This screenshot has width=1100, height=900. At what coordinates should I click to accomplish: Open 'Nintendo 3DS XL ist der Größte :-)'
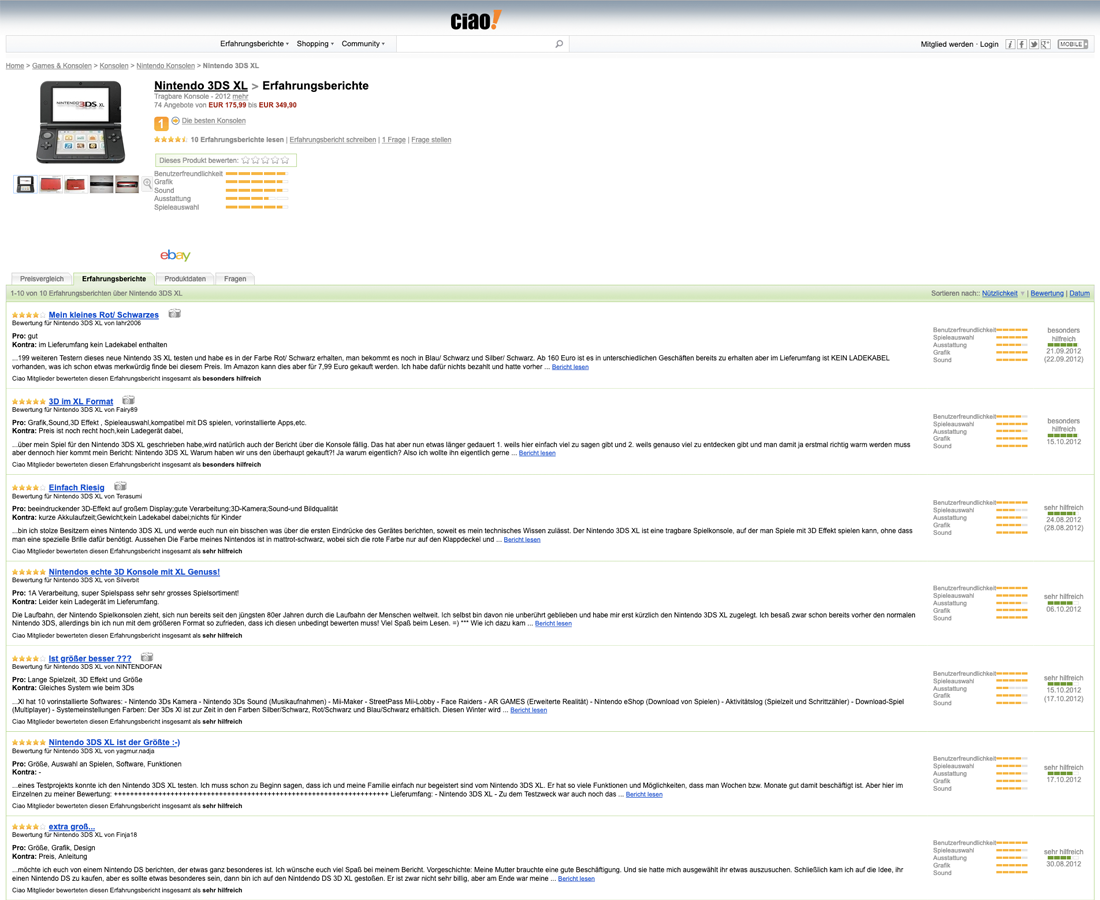pyautogui.click(x=114, y=742)
